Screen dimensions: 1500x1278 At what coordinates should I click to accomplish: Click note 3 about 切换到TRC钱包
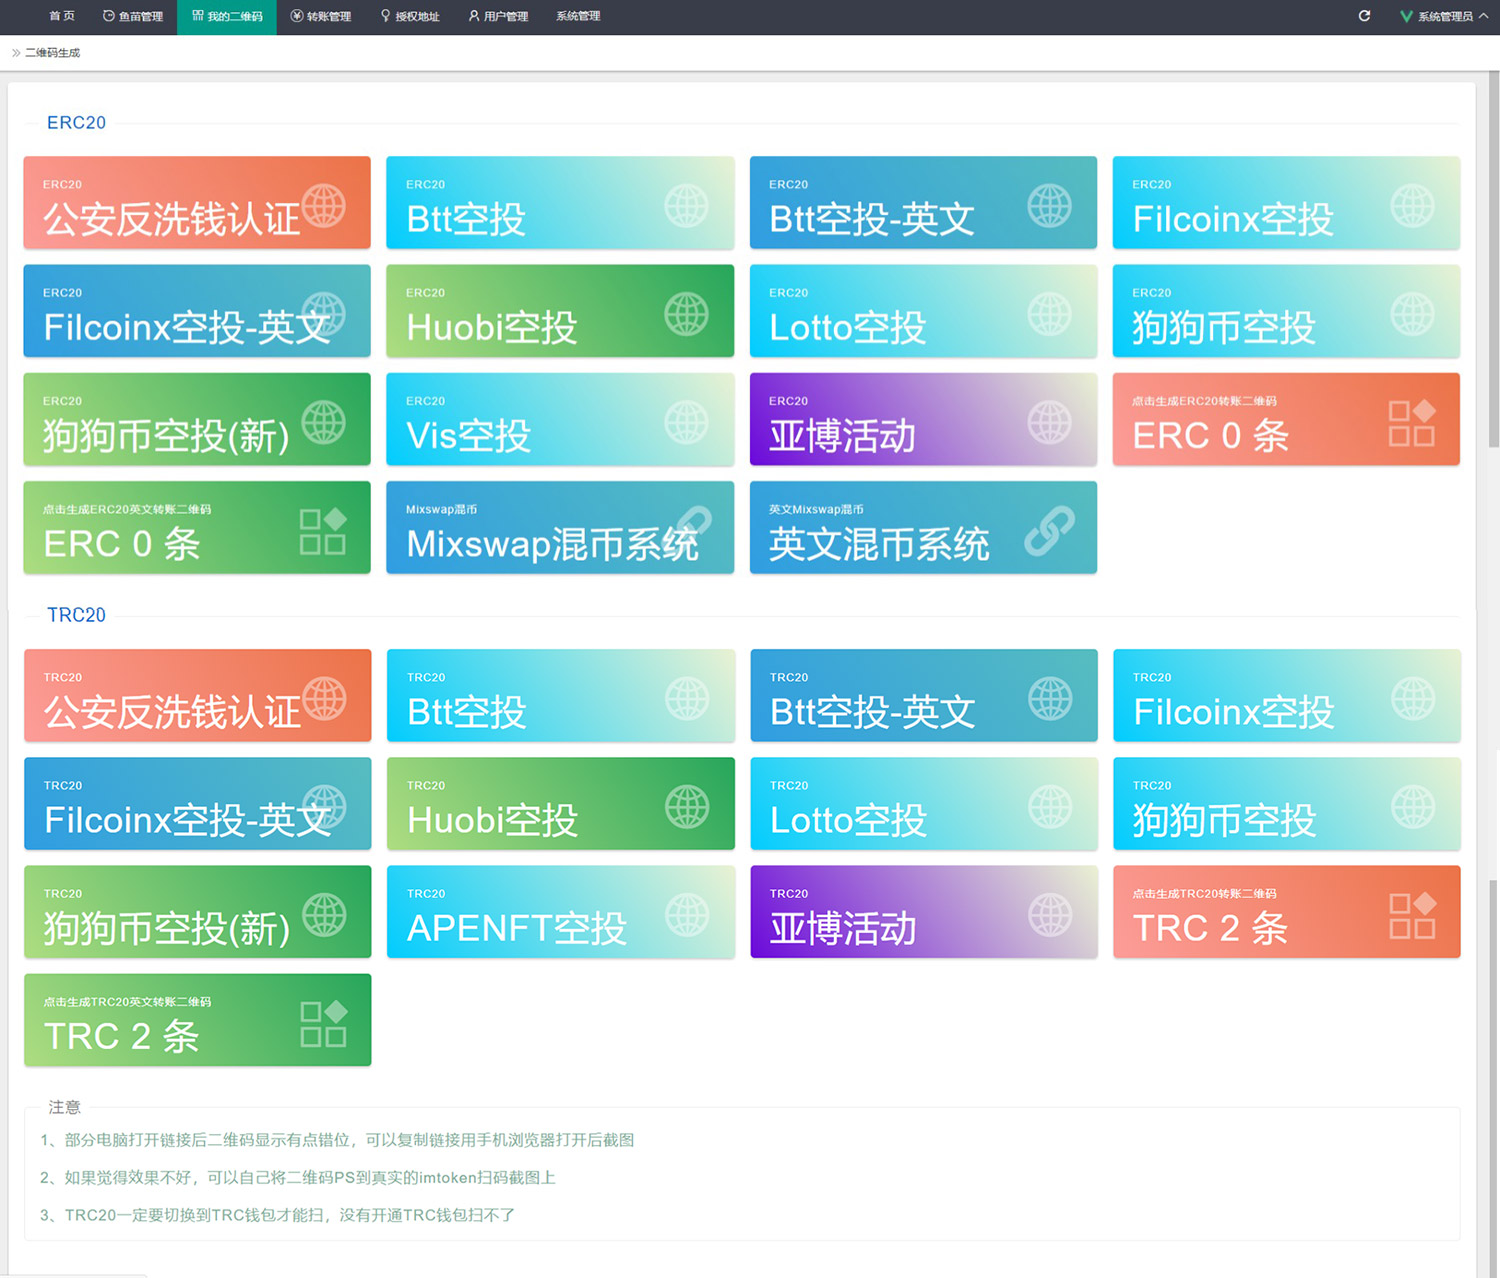pos(277,1215)
